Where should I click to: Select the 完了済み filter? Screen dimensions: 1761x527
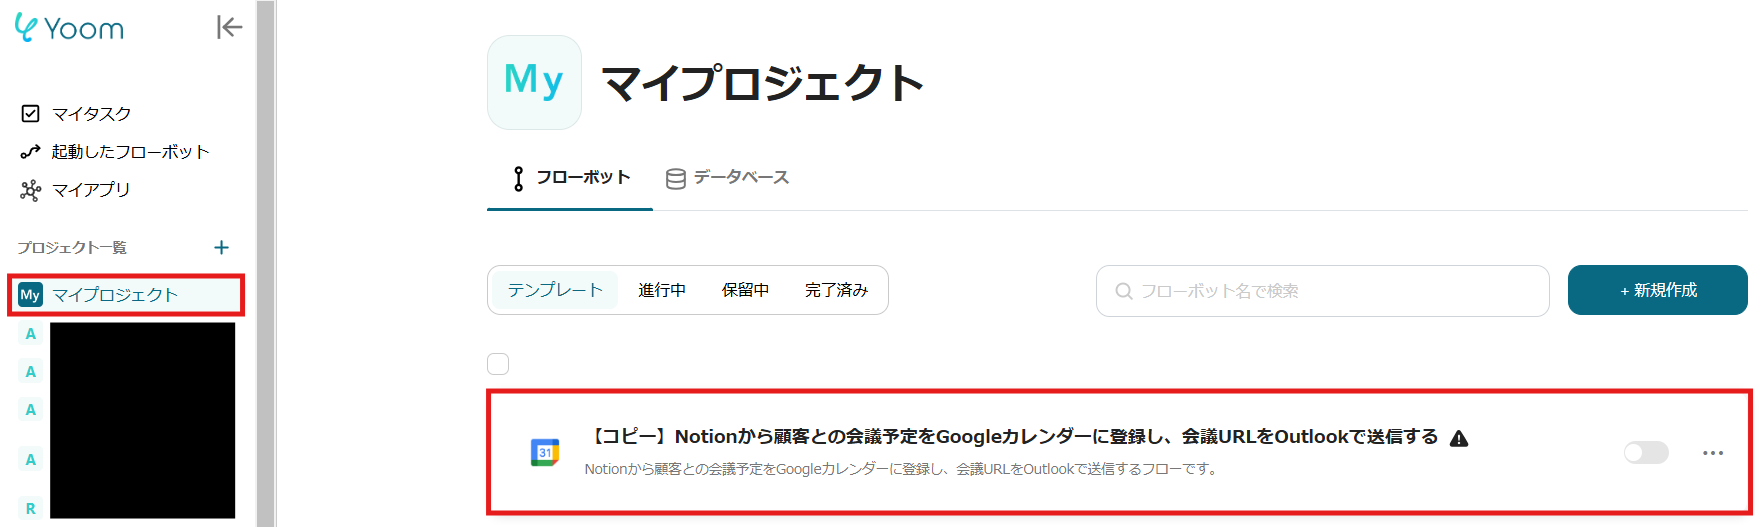pos(836,290)
